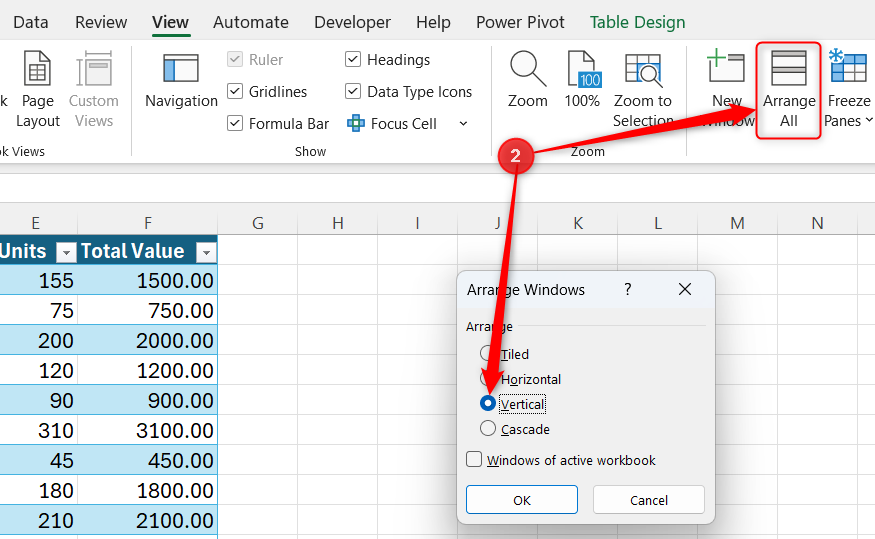Open the View tab
875x539 pixels.
click(170, 22)
